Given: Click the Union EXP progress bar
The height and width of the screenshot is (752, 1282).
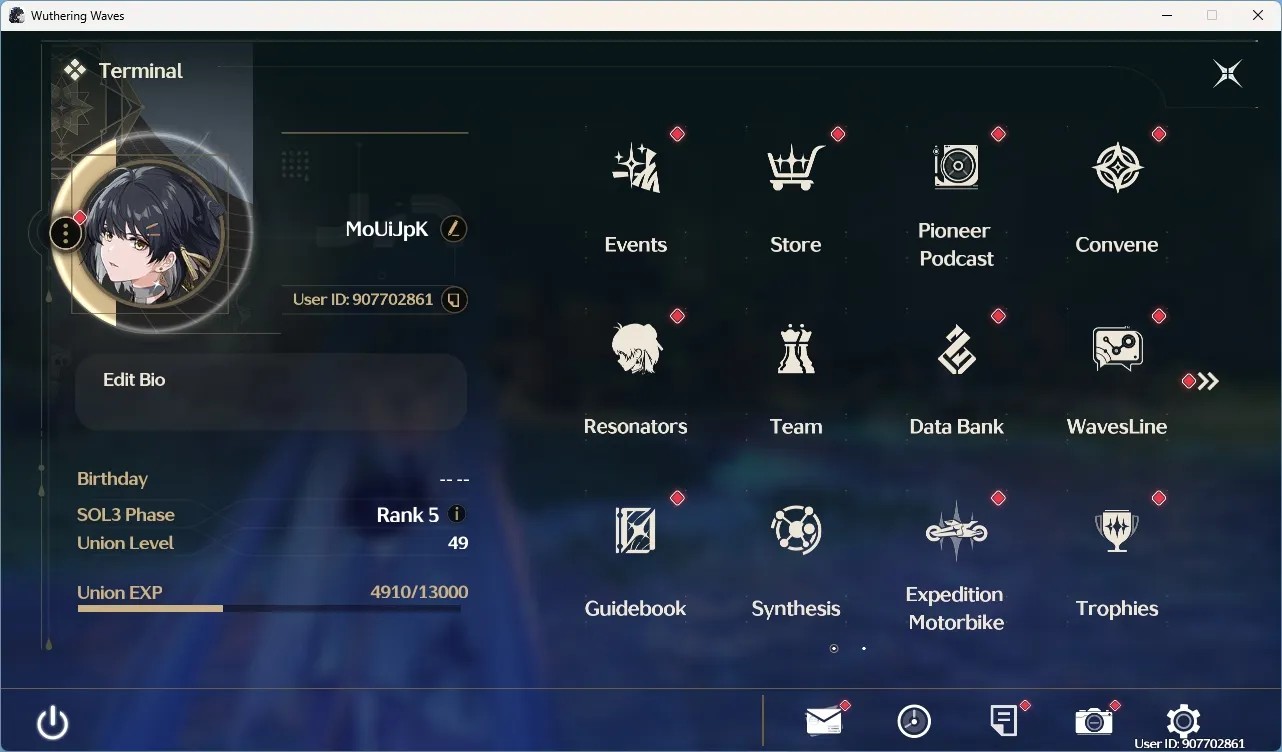Looking at the screenshot, I should pyautogui.click(x=269, y=608).
